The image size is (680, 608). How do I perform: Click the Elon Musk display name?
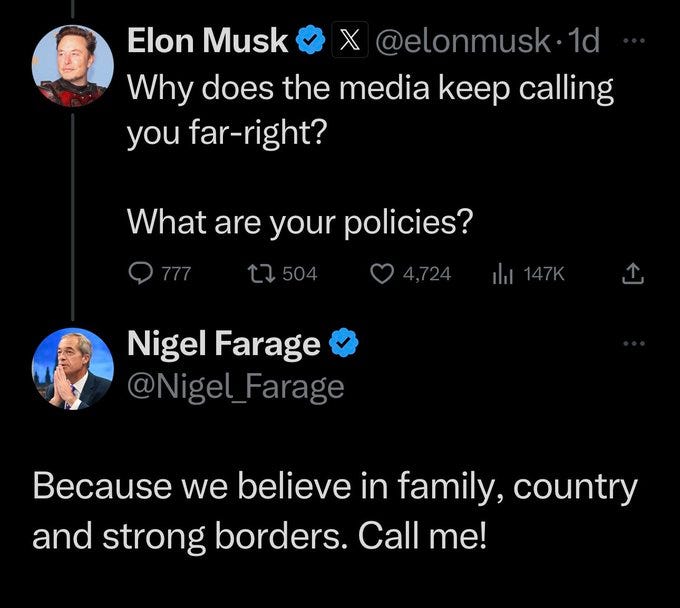click(208, 41)
